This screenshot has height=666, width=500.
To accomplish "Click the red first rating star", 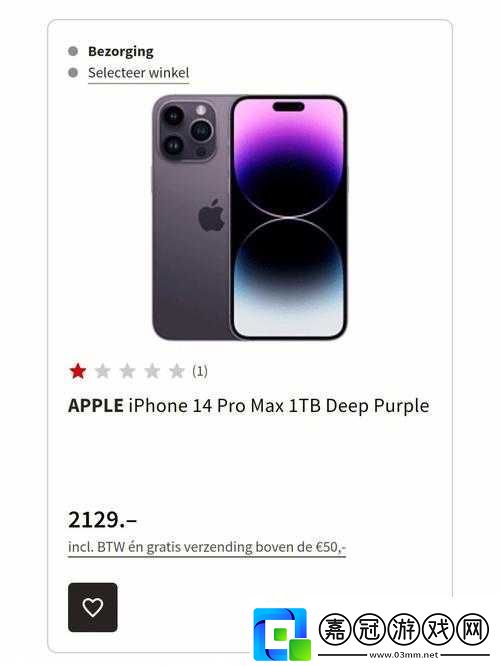I will click(x=78, y=371).
